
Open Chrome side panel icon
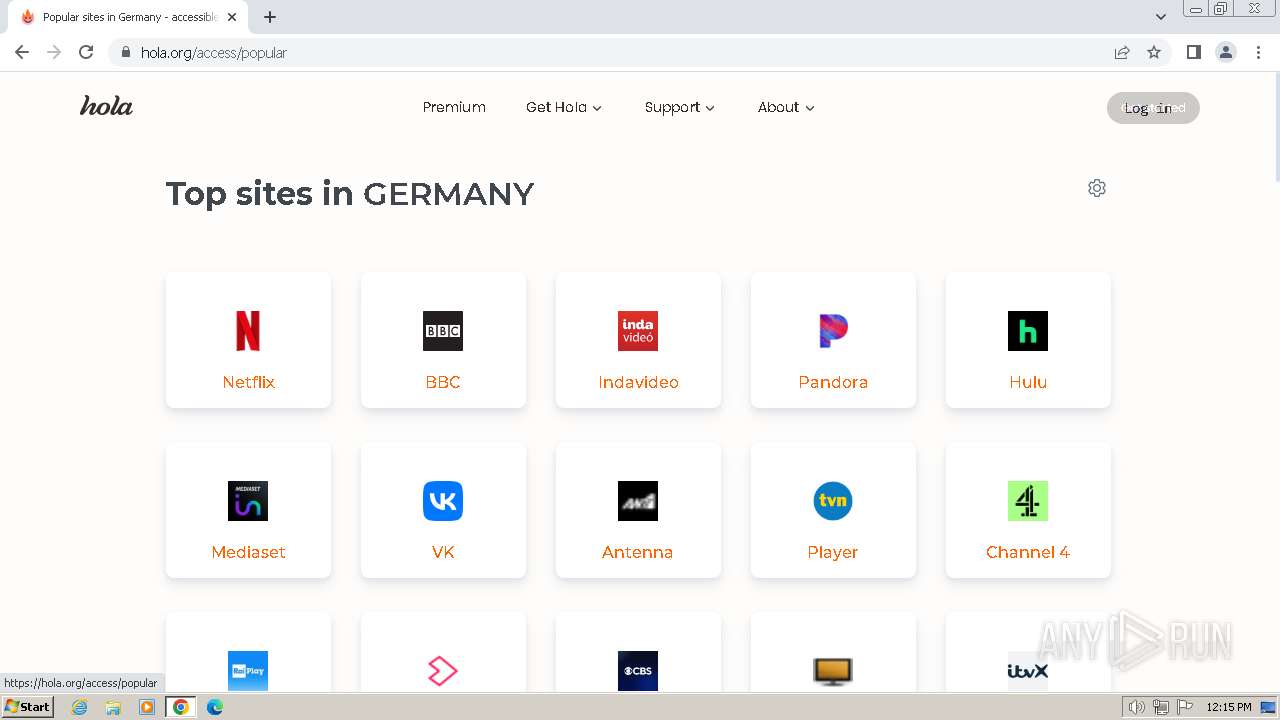click(1193, 52)
